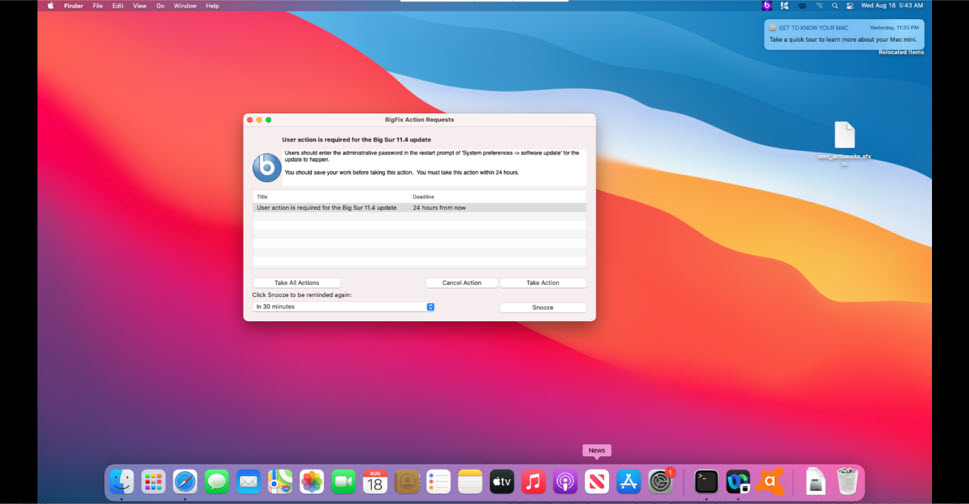Open Notes from the Dock
Screen dimensions: 969x504
tap(470, 482)
